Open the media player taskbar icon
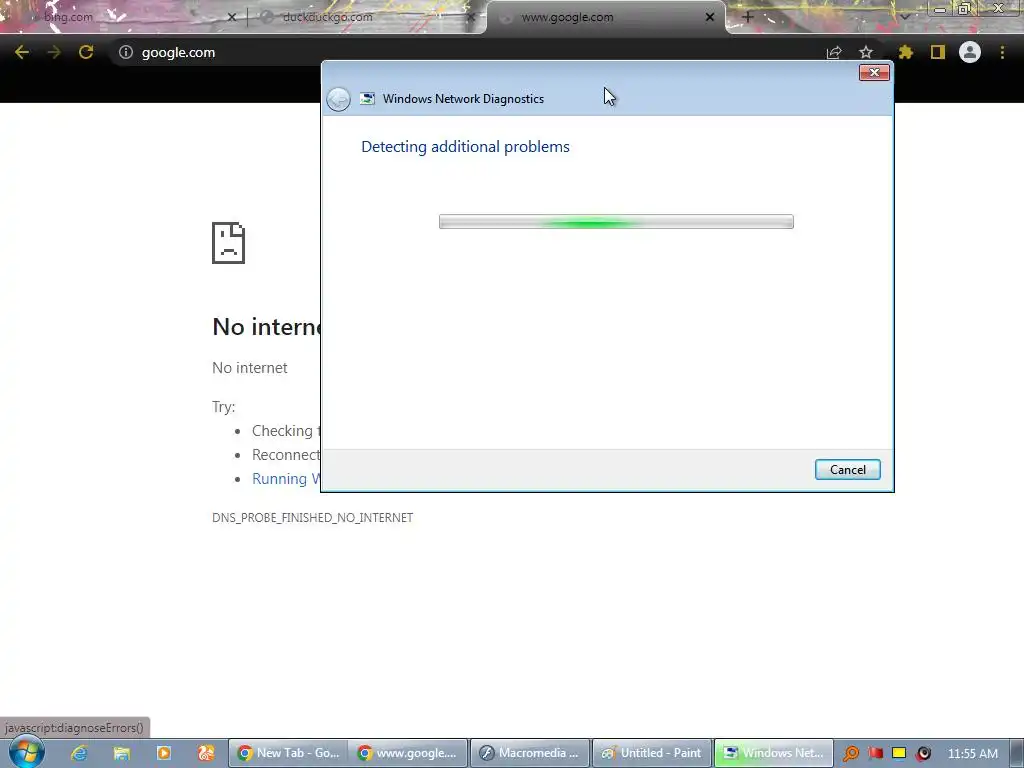The image size is (1024, 768). click(163, 753)
